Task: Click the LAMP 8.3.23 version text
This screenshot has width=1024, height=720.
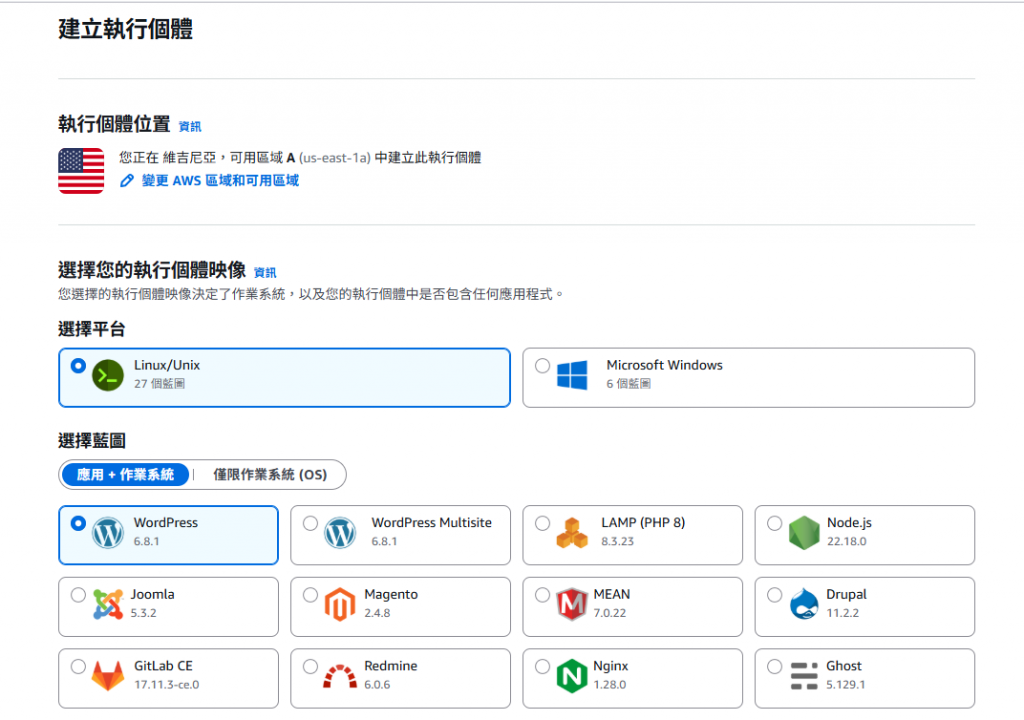Action: pos(618,541)
